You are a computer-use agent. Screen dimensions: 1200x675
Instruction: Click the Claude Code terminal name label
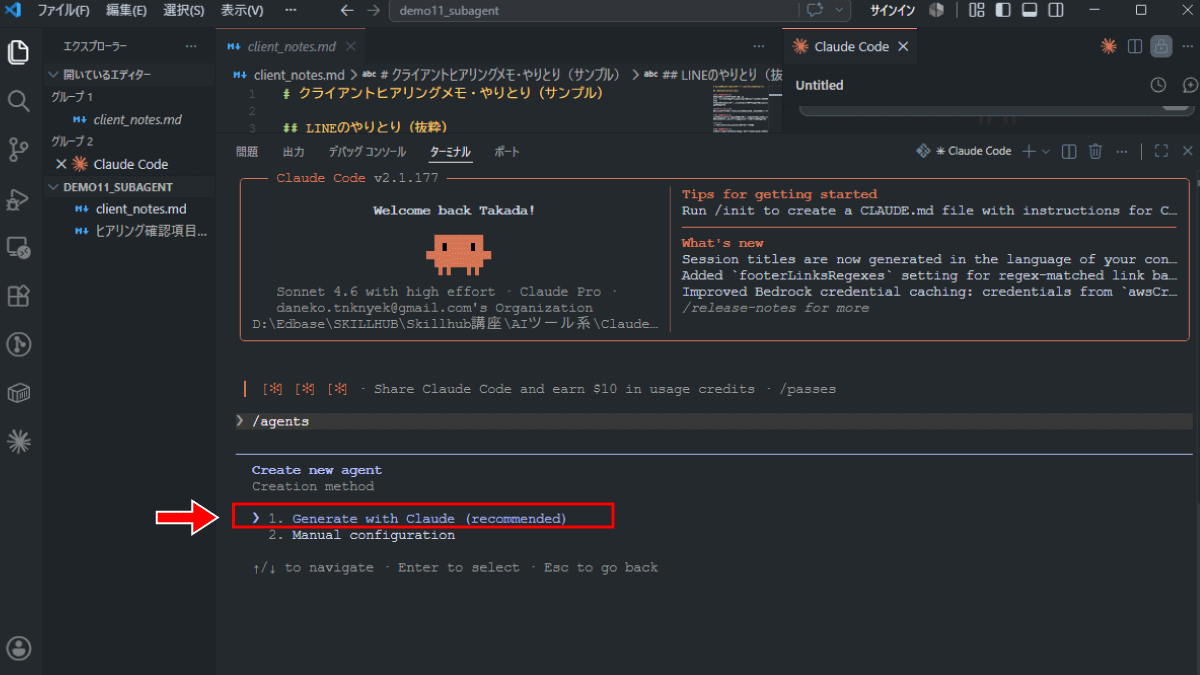click(x=972, y=151)
